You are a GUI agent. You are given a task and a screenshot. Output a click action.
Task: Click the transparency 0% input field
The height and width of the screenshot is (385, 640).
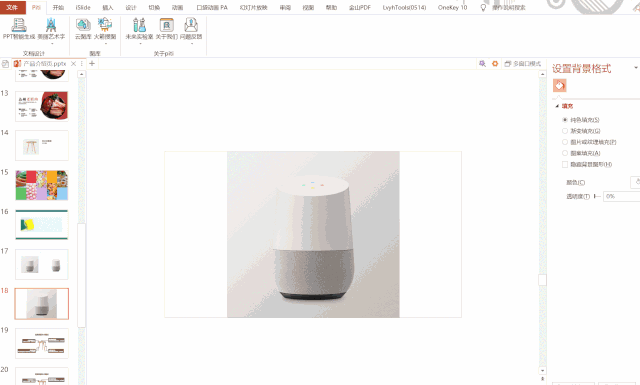[x=622, y=196]
